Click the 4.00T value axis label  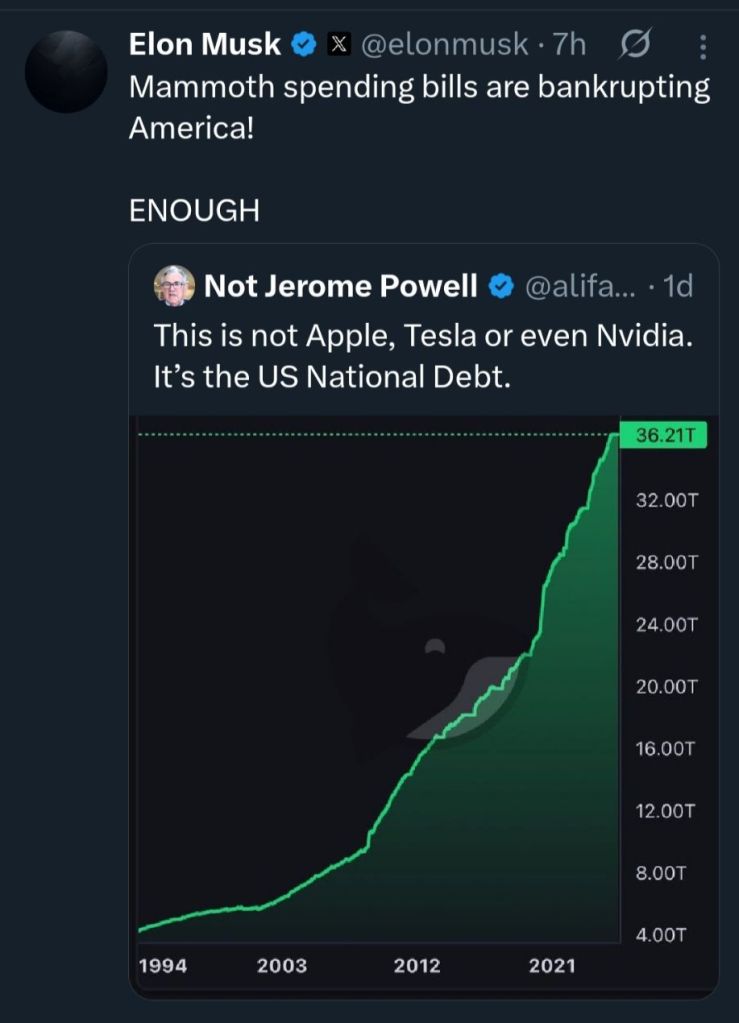coord(660,936)
